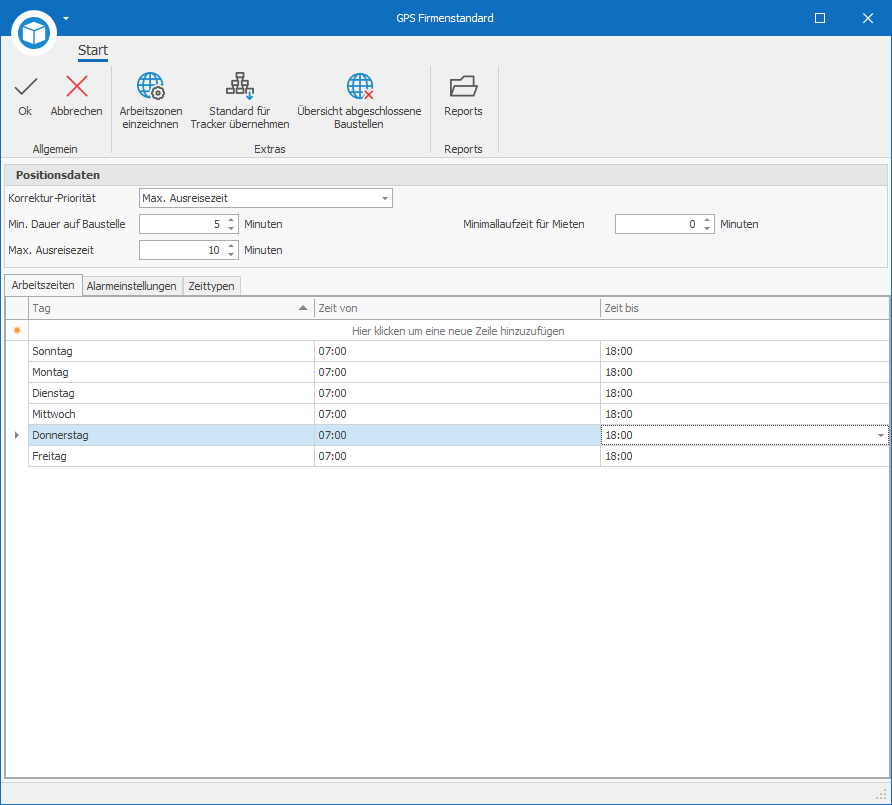Image resolution: width=892 pixels, height=805 pixels.
Task: Click Zeit von 07:00 for Montag
Action: click(457, 372)
